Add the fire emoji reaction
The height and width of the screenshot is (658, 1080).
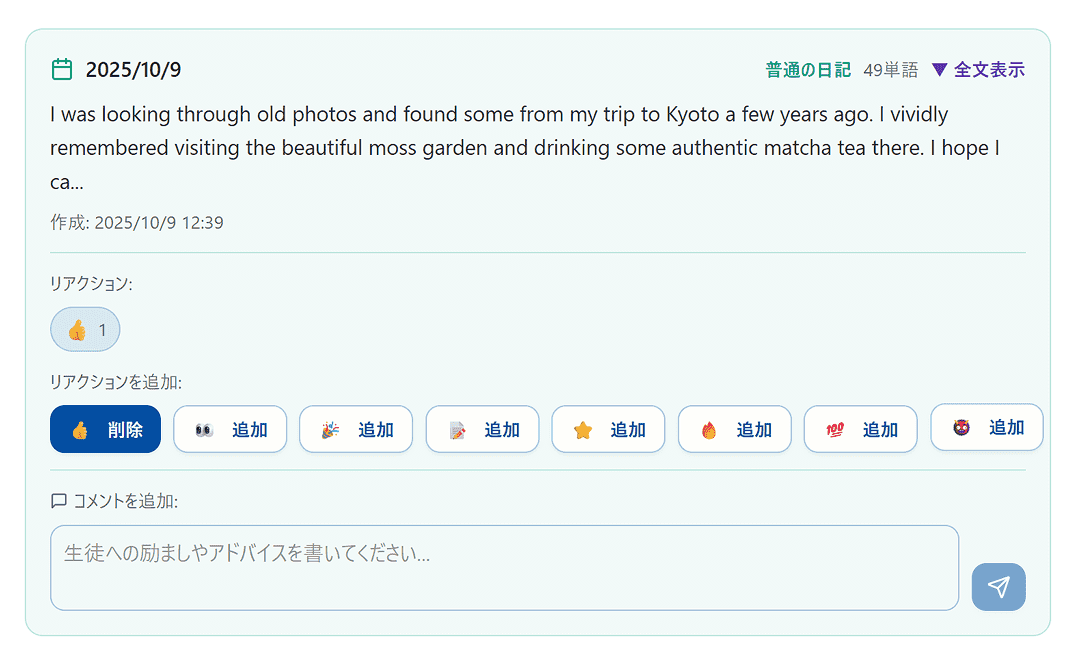(734, 429)
